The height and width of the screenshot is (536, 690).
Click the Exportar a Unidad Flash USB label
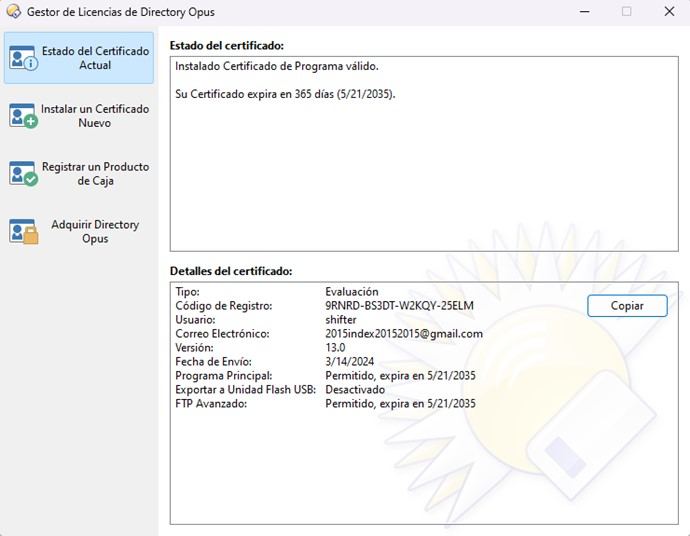(x=246, y=389)
